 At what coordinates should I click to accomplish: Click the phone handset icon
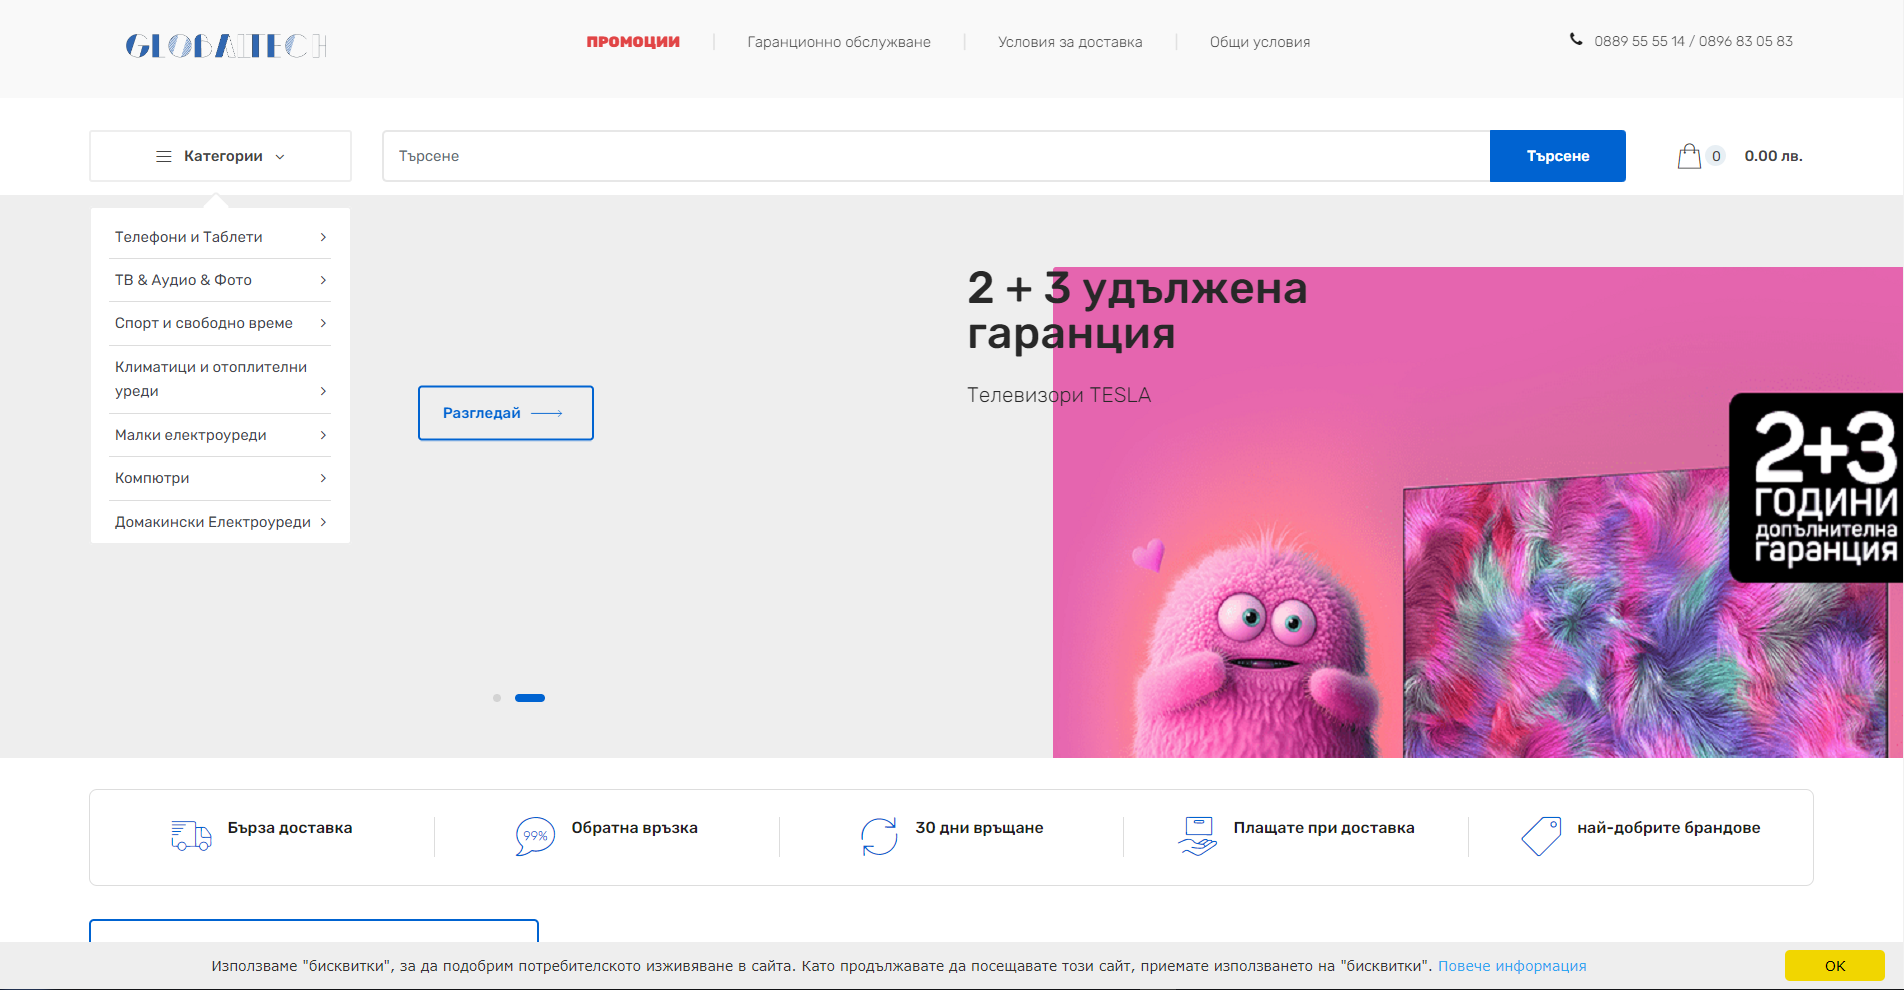click(x=1576, y=40)
